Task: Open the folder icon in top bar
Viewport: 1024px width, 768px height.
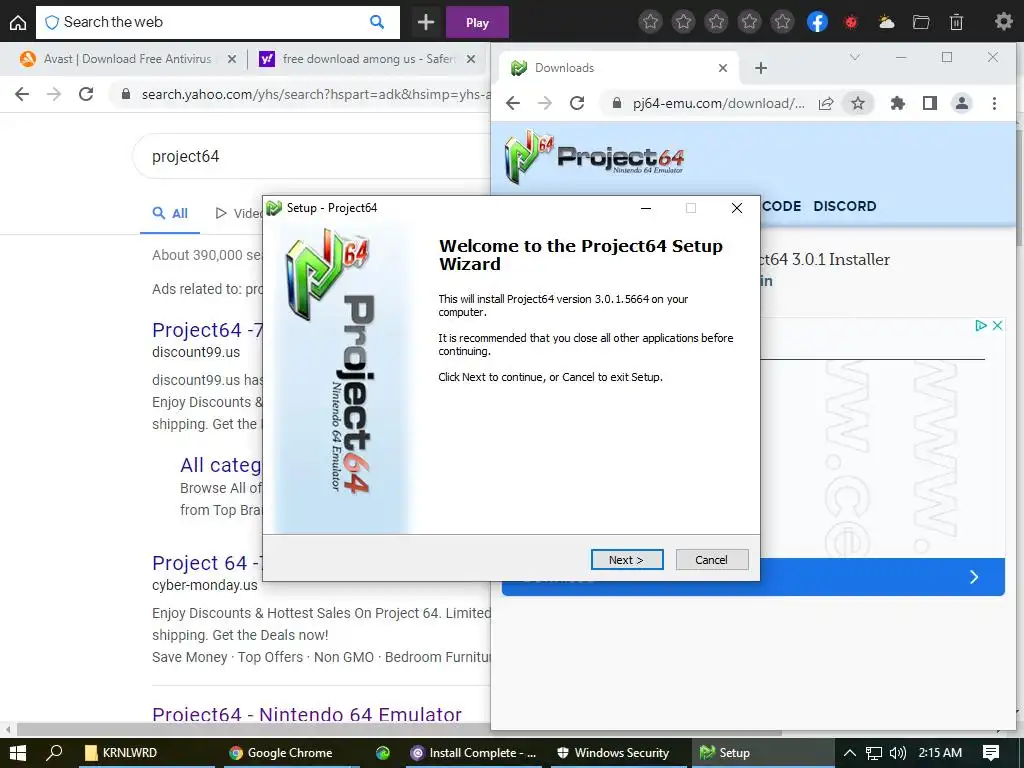Action: tap(921, 22)
